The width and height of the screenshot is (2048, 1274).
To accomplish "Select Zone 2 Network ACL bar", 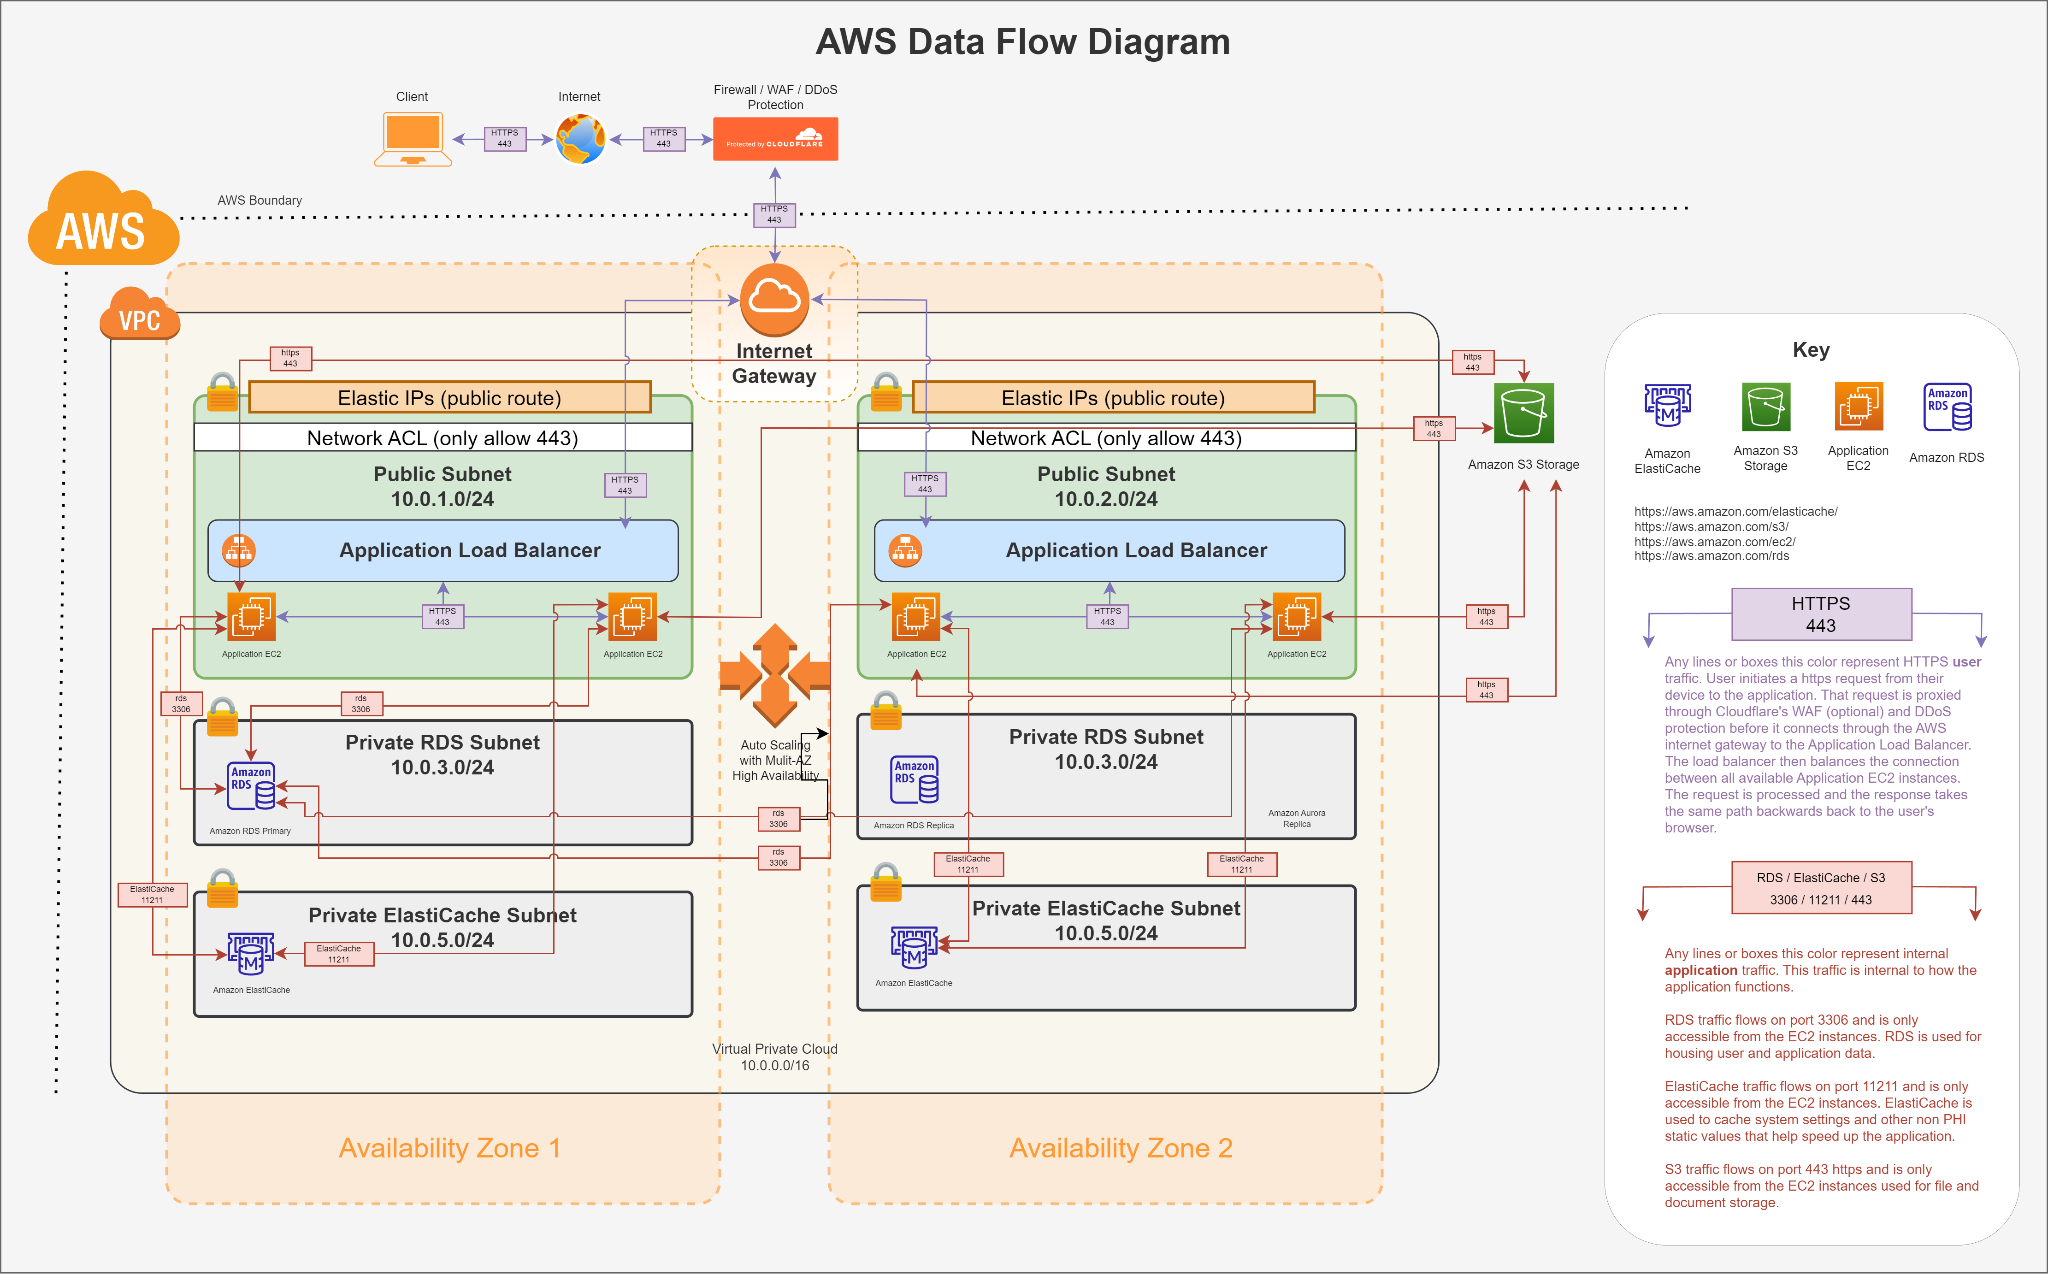I will [x=1106, y=438].
